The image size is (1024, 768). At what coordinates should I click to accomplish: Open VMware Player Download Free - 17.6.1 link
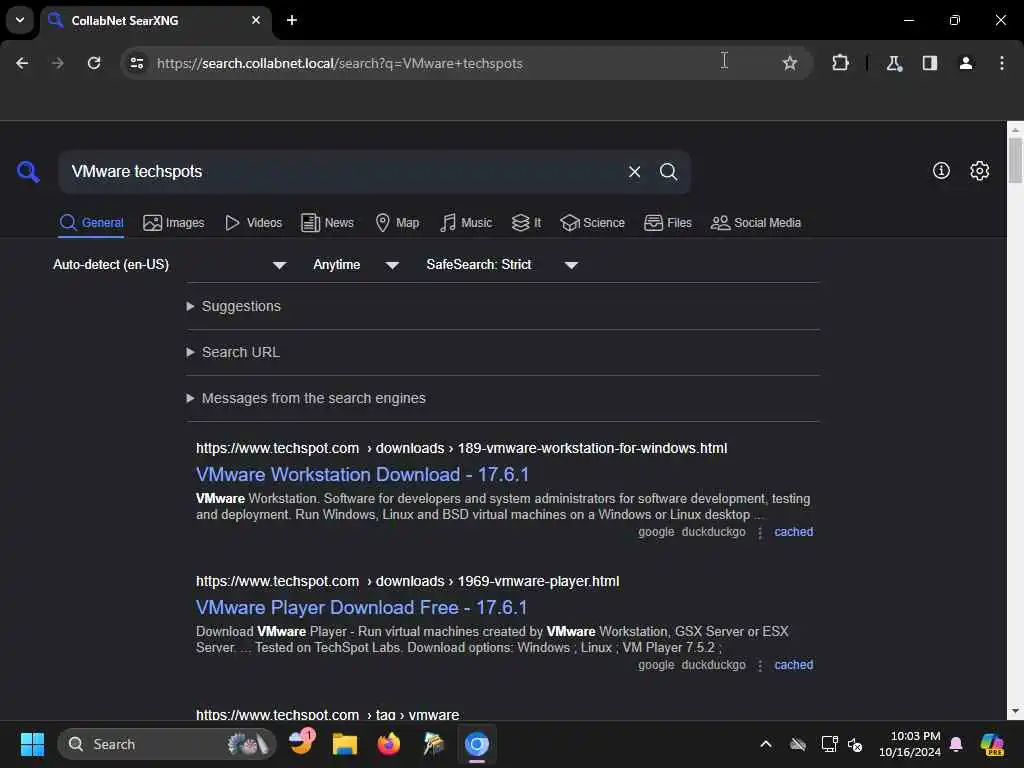tap(361, 608)
